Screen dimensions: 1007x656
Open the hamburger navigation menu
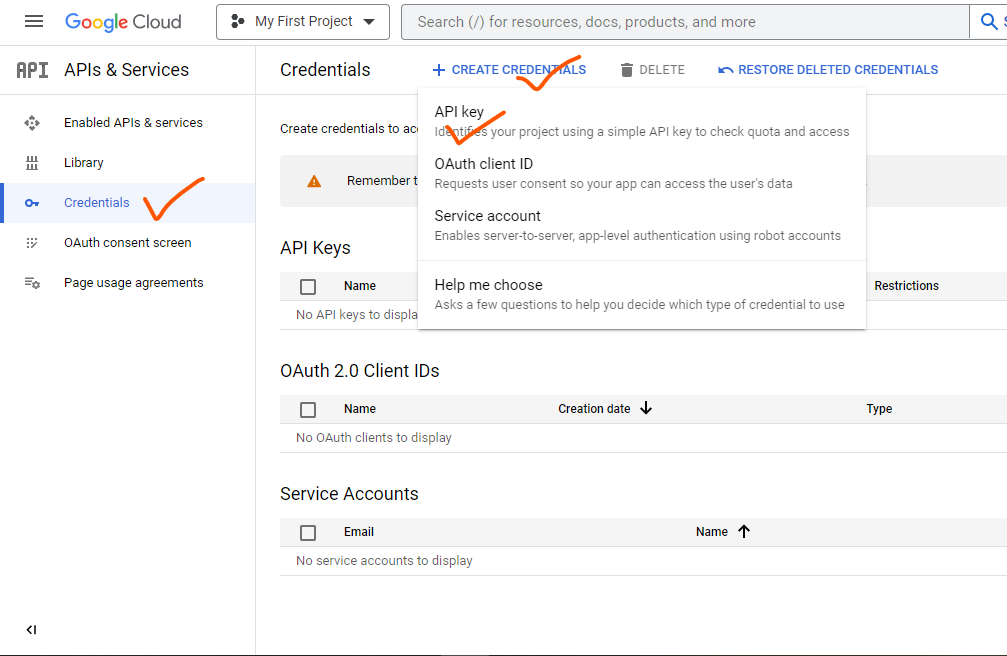tap(34, 22)
